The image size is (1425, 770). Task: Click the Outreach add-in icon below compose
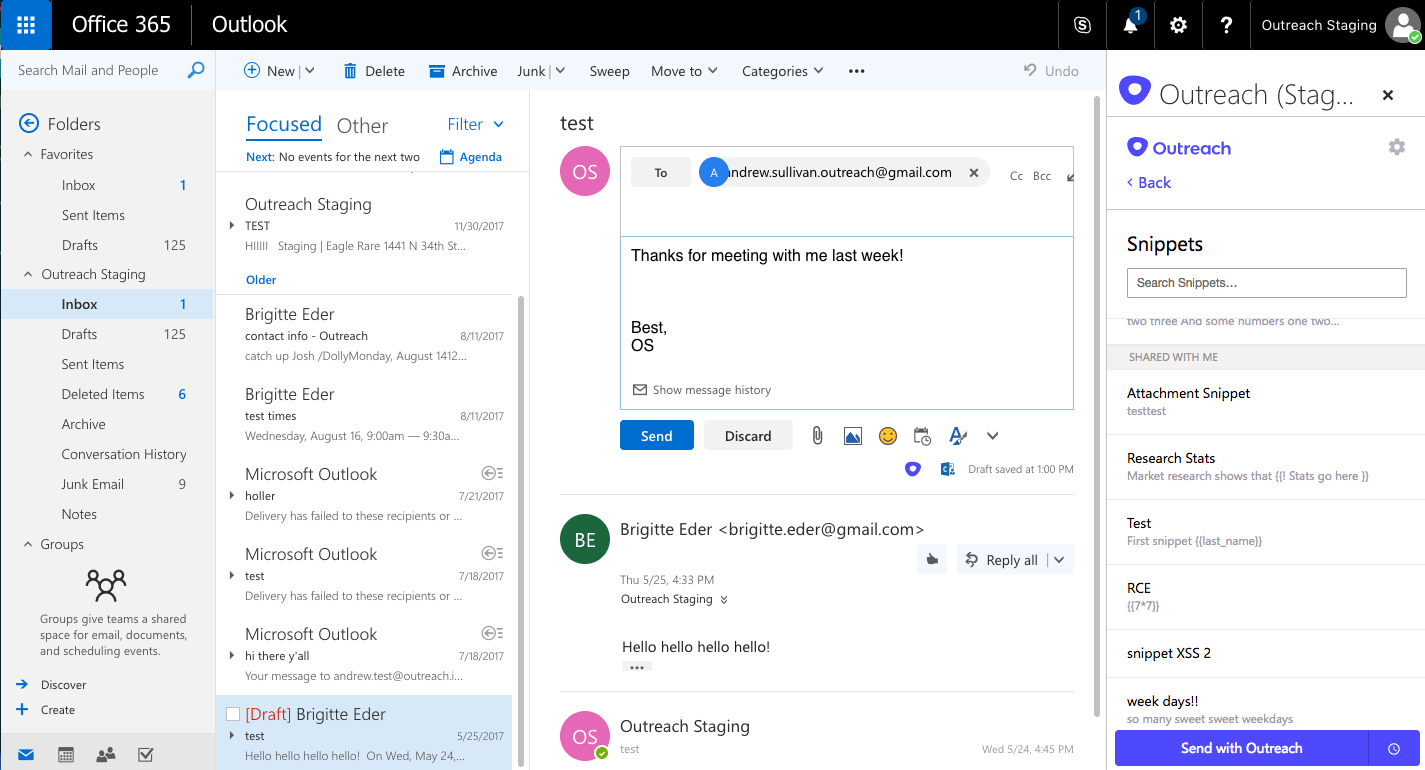(x=912, y=469)
